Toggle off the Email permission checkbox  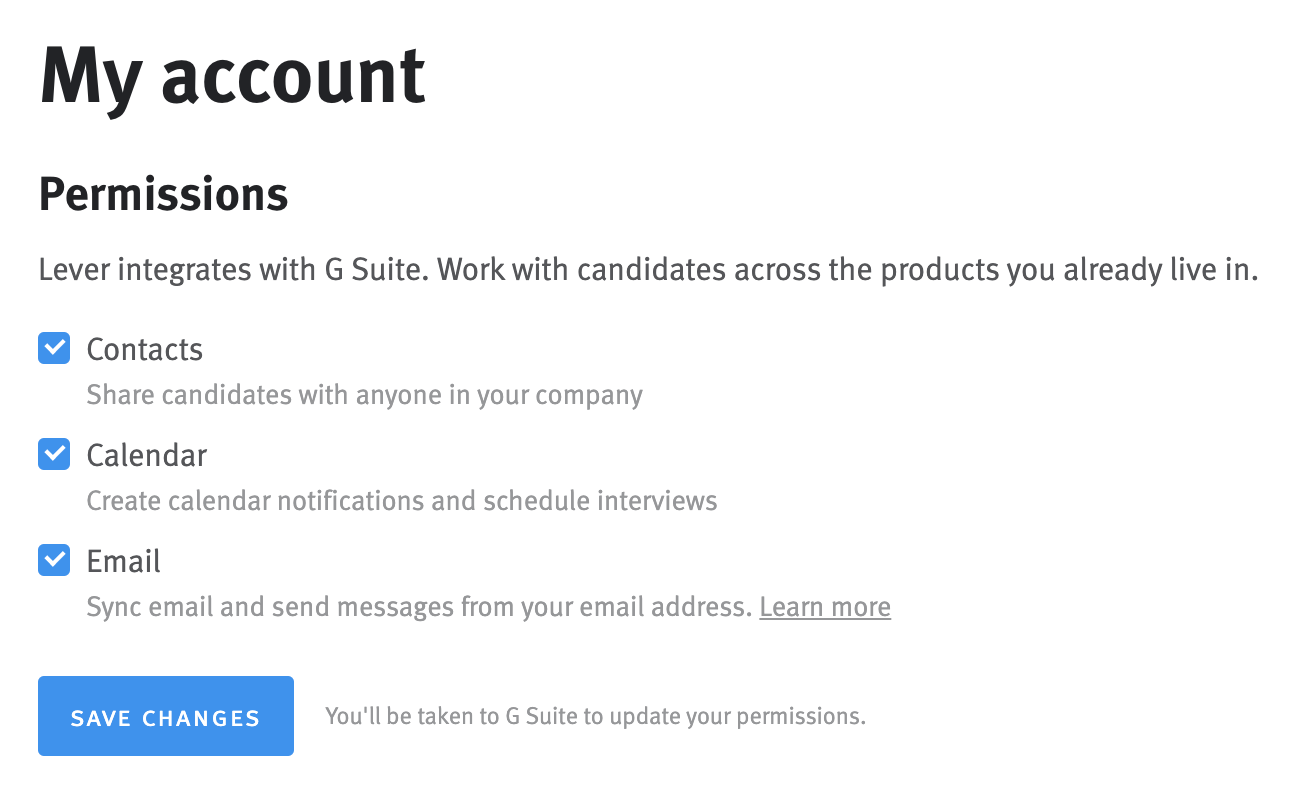coord(53,560)
